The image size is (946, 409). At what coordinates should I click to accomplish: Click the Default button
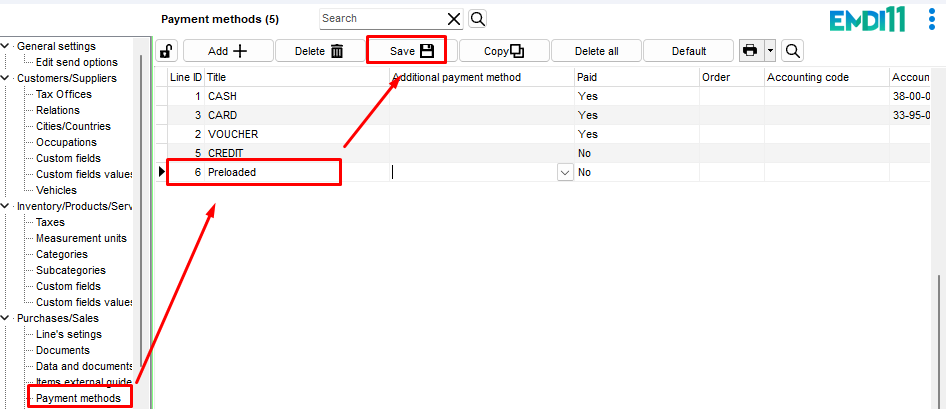point(688,51)
